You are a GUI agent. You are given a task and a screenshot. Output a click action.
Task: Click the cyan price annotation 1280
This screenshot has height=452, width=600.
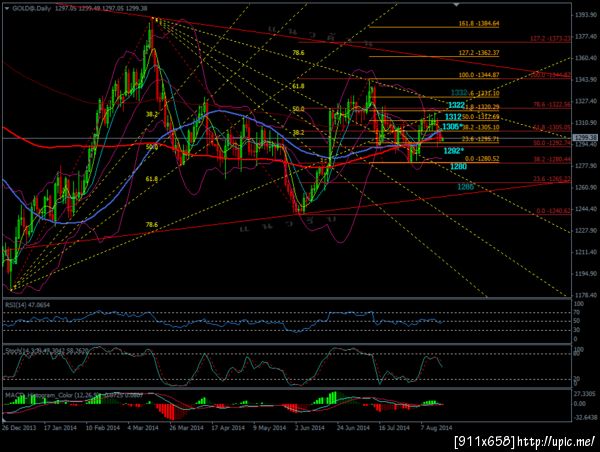coord(458,166)
